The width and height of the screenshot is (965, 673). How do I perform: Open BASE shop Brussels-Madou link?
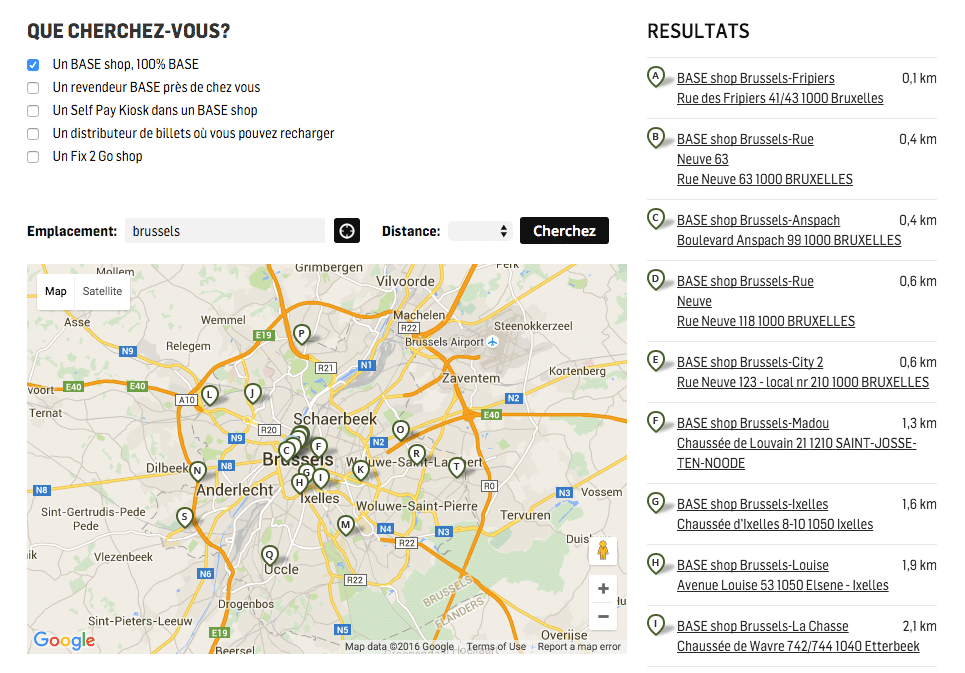pos(753,423)
